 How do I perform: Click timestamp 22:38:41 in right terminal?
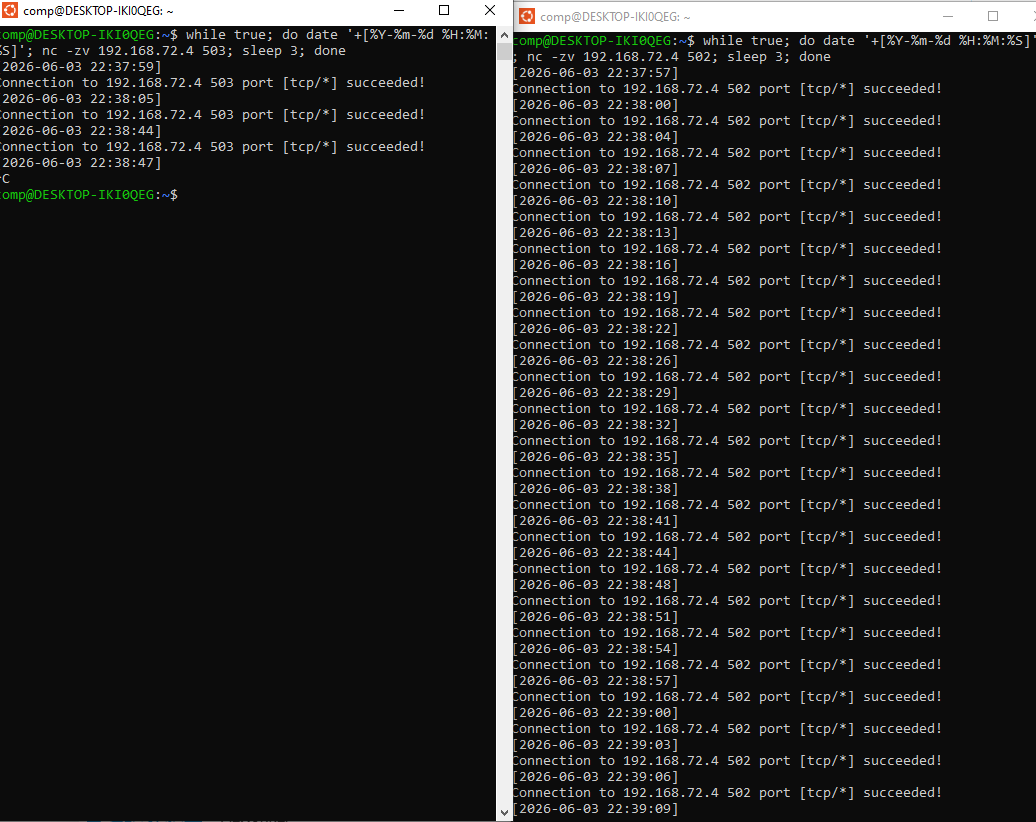pyautogui.click(x=596, y=521)
